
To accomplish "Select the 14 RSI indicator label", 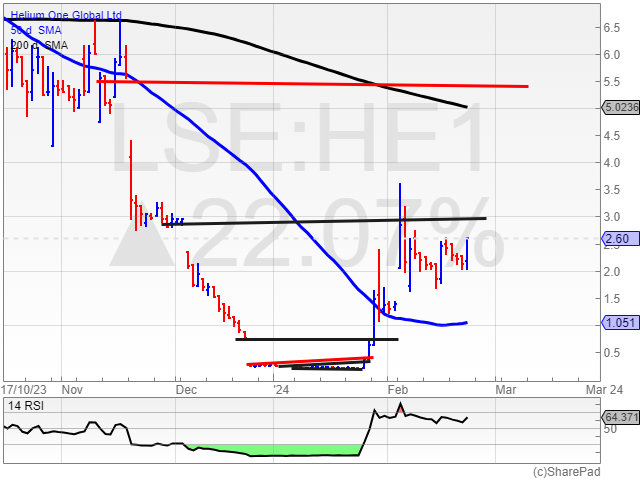I will point(26,406).
